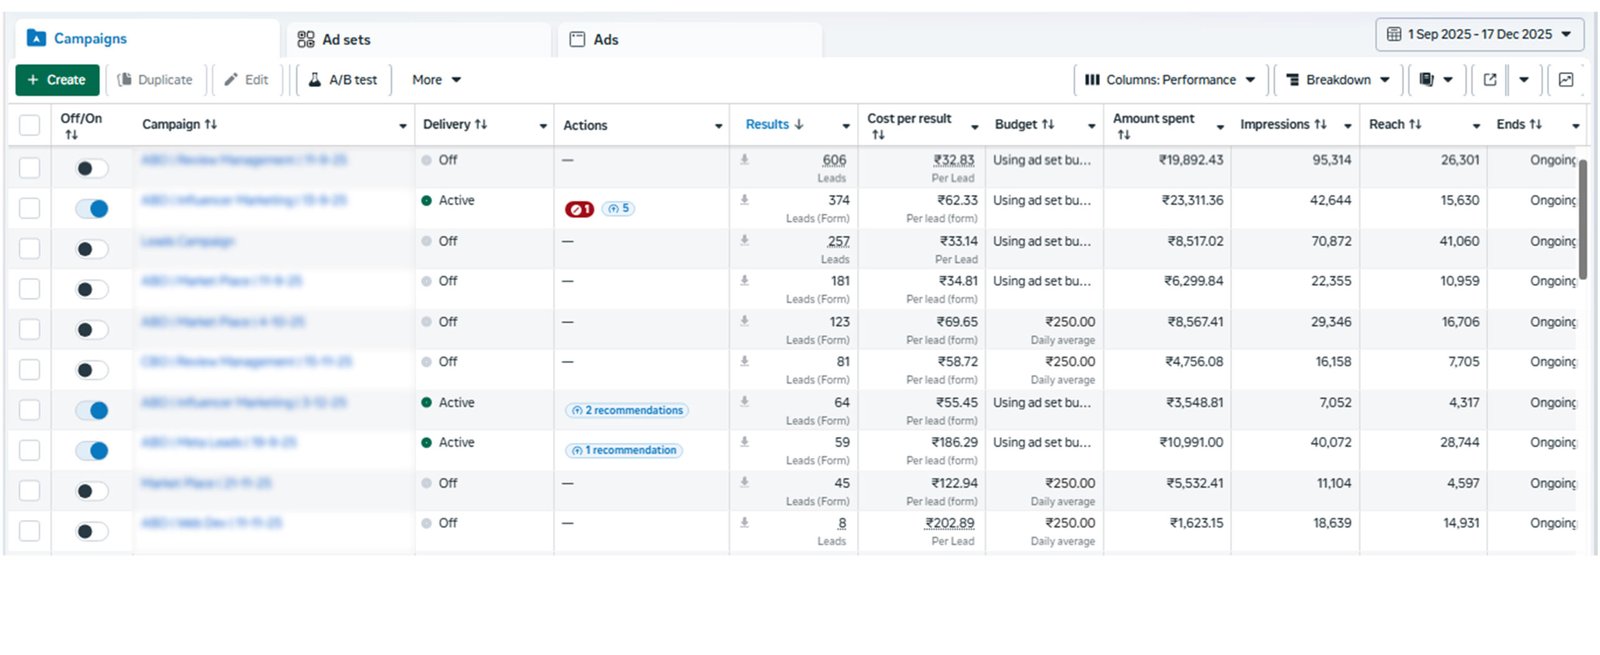Turn on the first campaign's toggle
The image size is (1600, 655).
92,169
